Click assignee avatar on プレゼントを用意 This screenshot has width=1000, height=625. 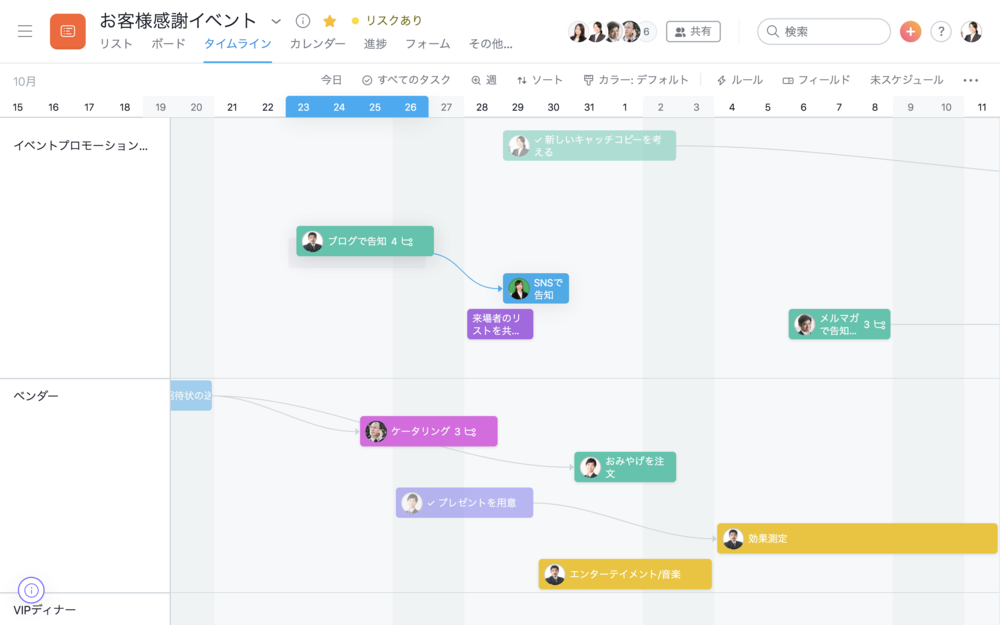[411, 503]
